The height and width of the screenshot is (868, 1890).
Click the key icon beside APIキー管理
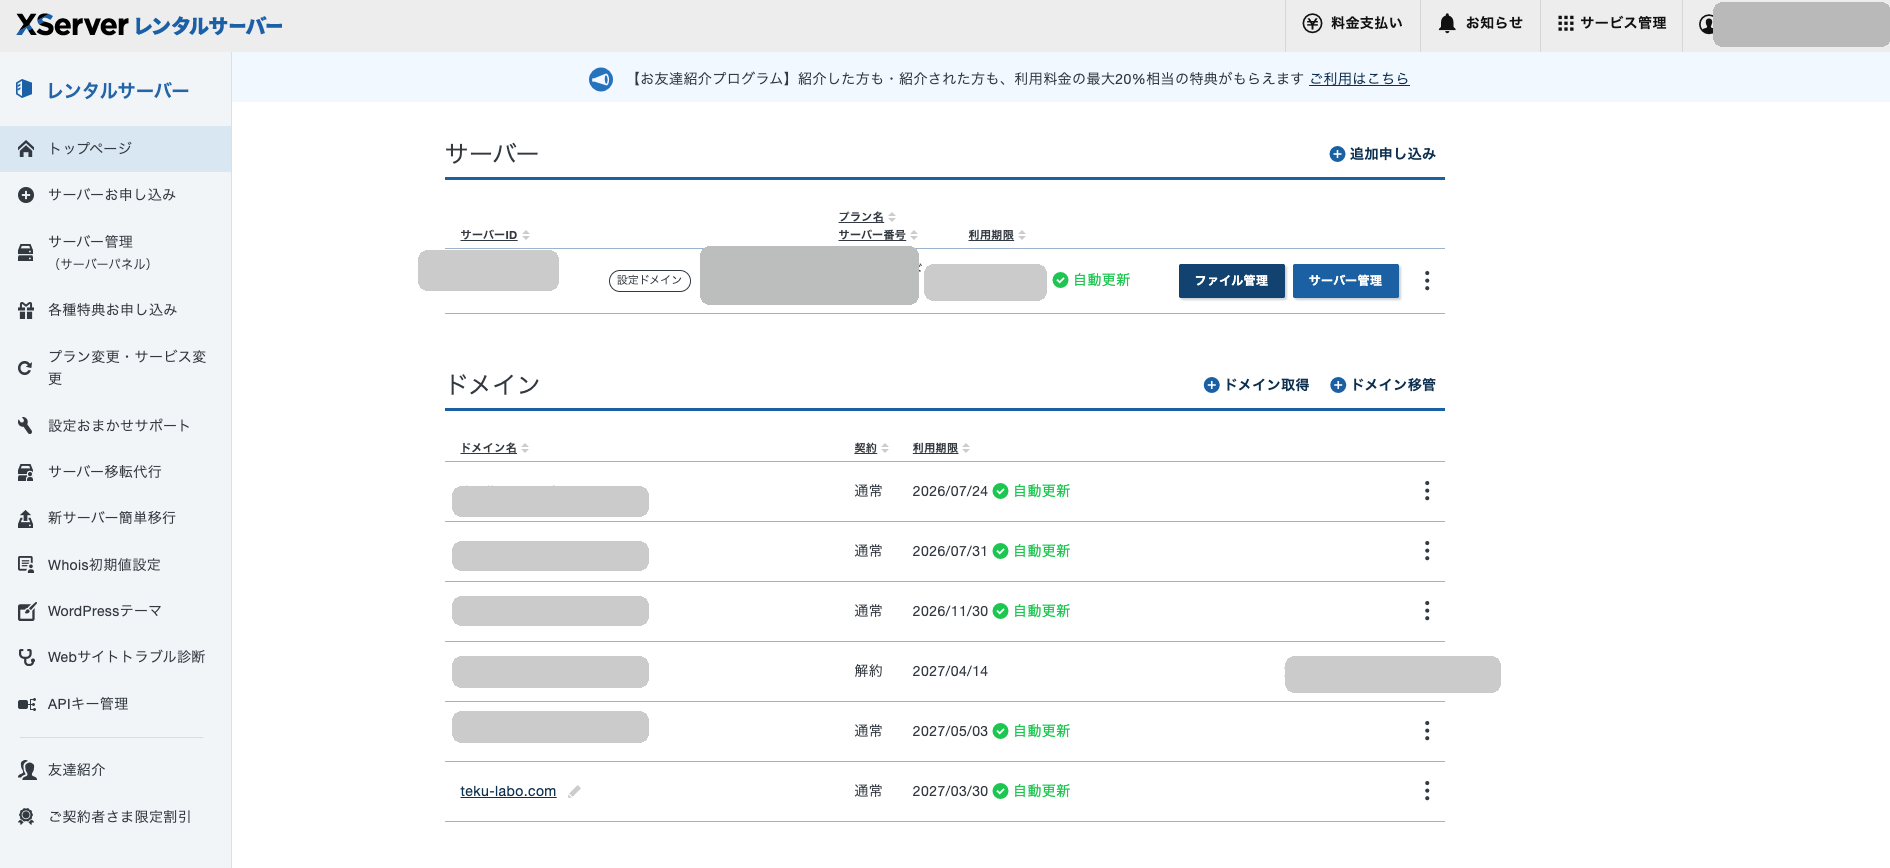tap(26, 704)
